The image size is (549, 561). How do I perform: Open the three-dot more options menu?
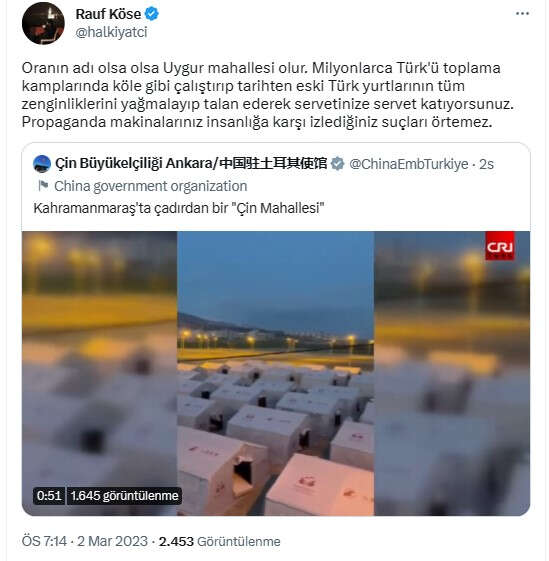522,14
